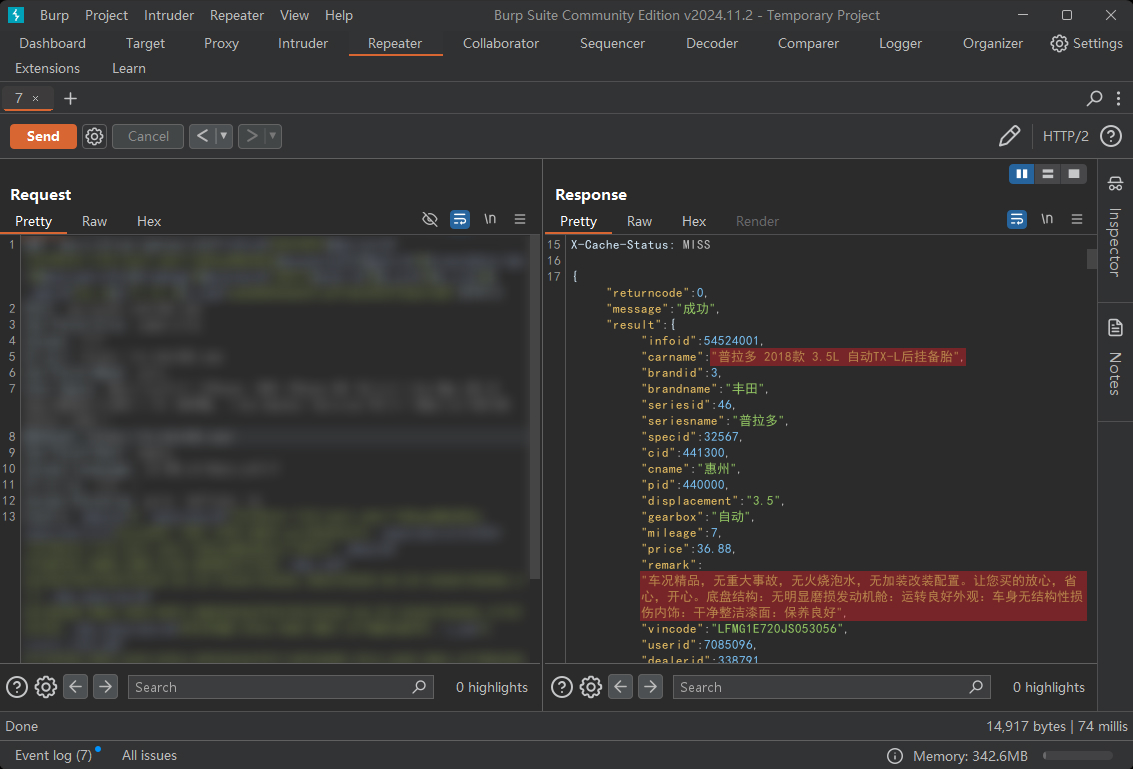Viewport: 1133px width, 769px height.
Task: Go forward to next request in history
Action: click(251, 136)
